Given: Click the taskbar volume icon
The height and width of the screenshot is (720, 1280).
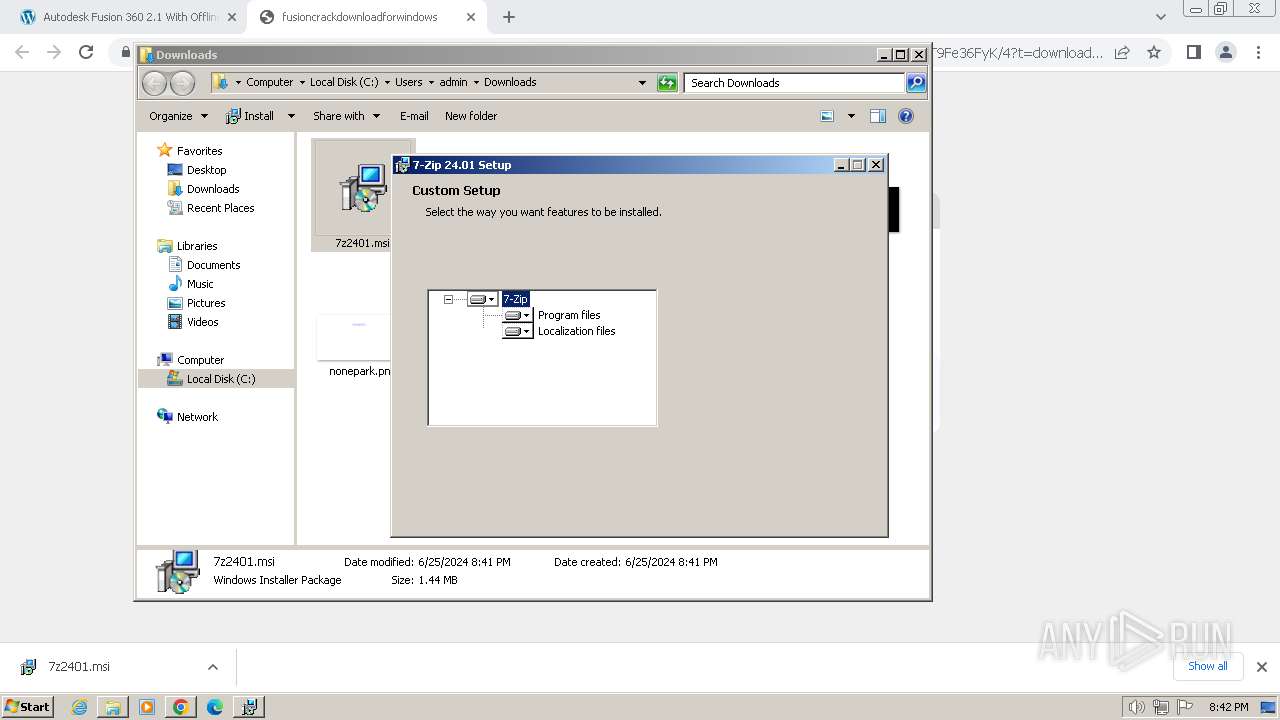Looking at the screenshot, I should 1137,707.
